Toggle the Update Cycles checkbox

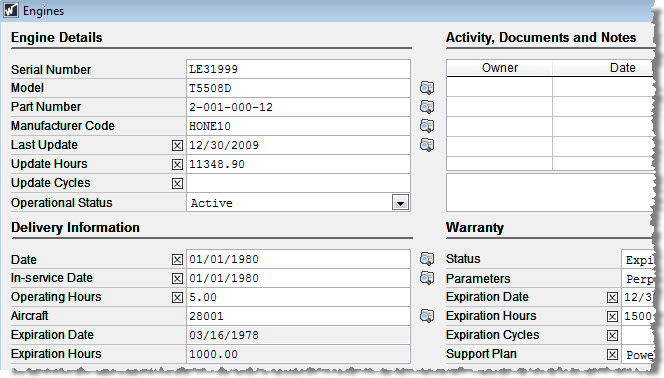tap(177, 183)
